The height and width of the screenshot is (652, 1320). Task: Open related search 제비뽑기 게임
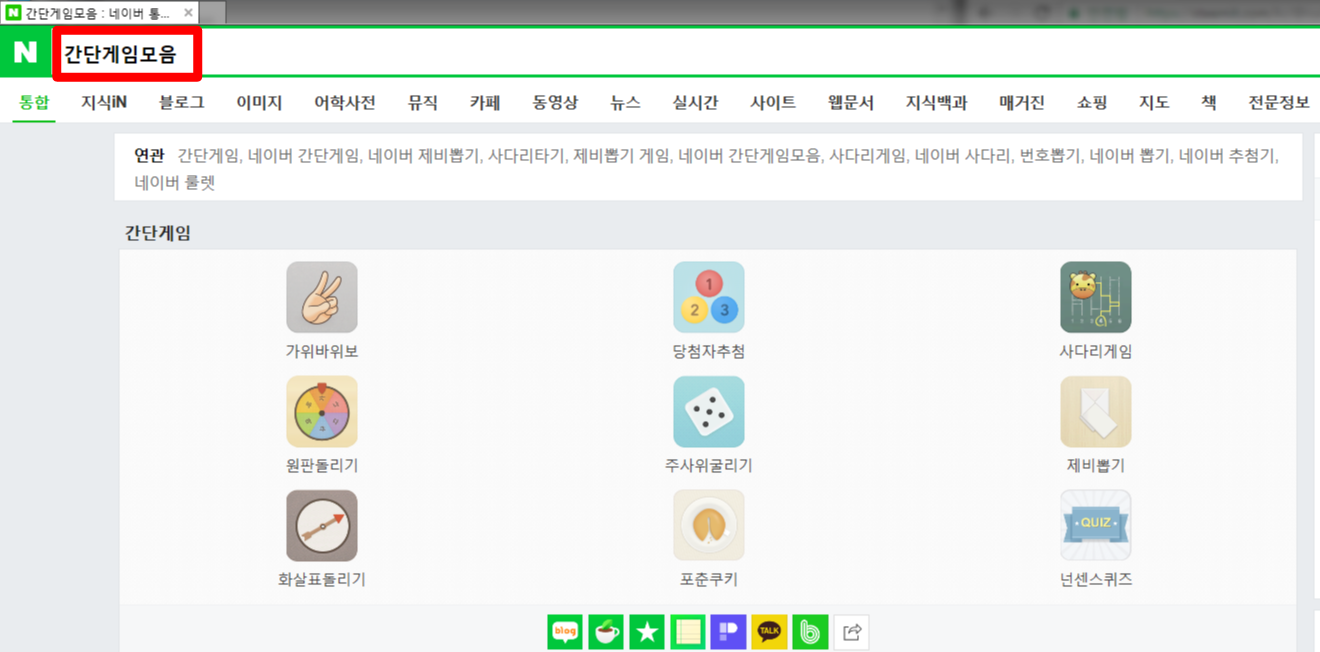click(x=621, y=156)
